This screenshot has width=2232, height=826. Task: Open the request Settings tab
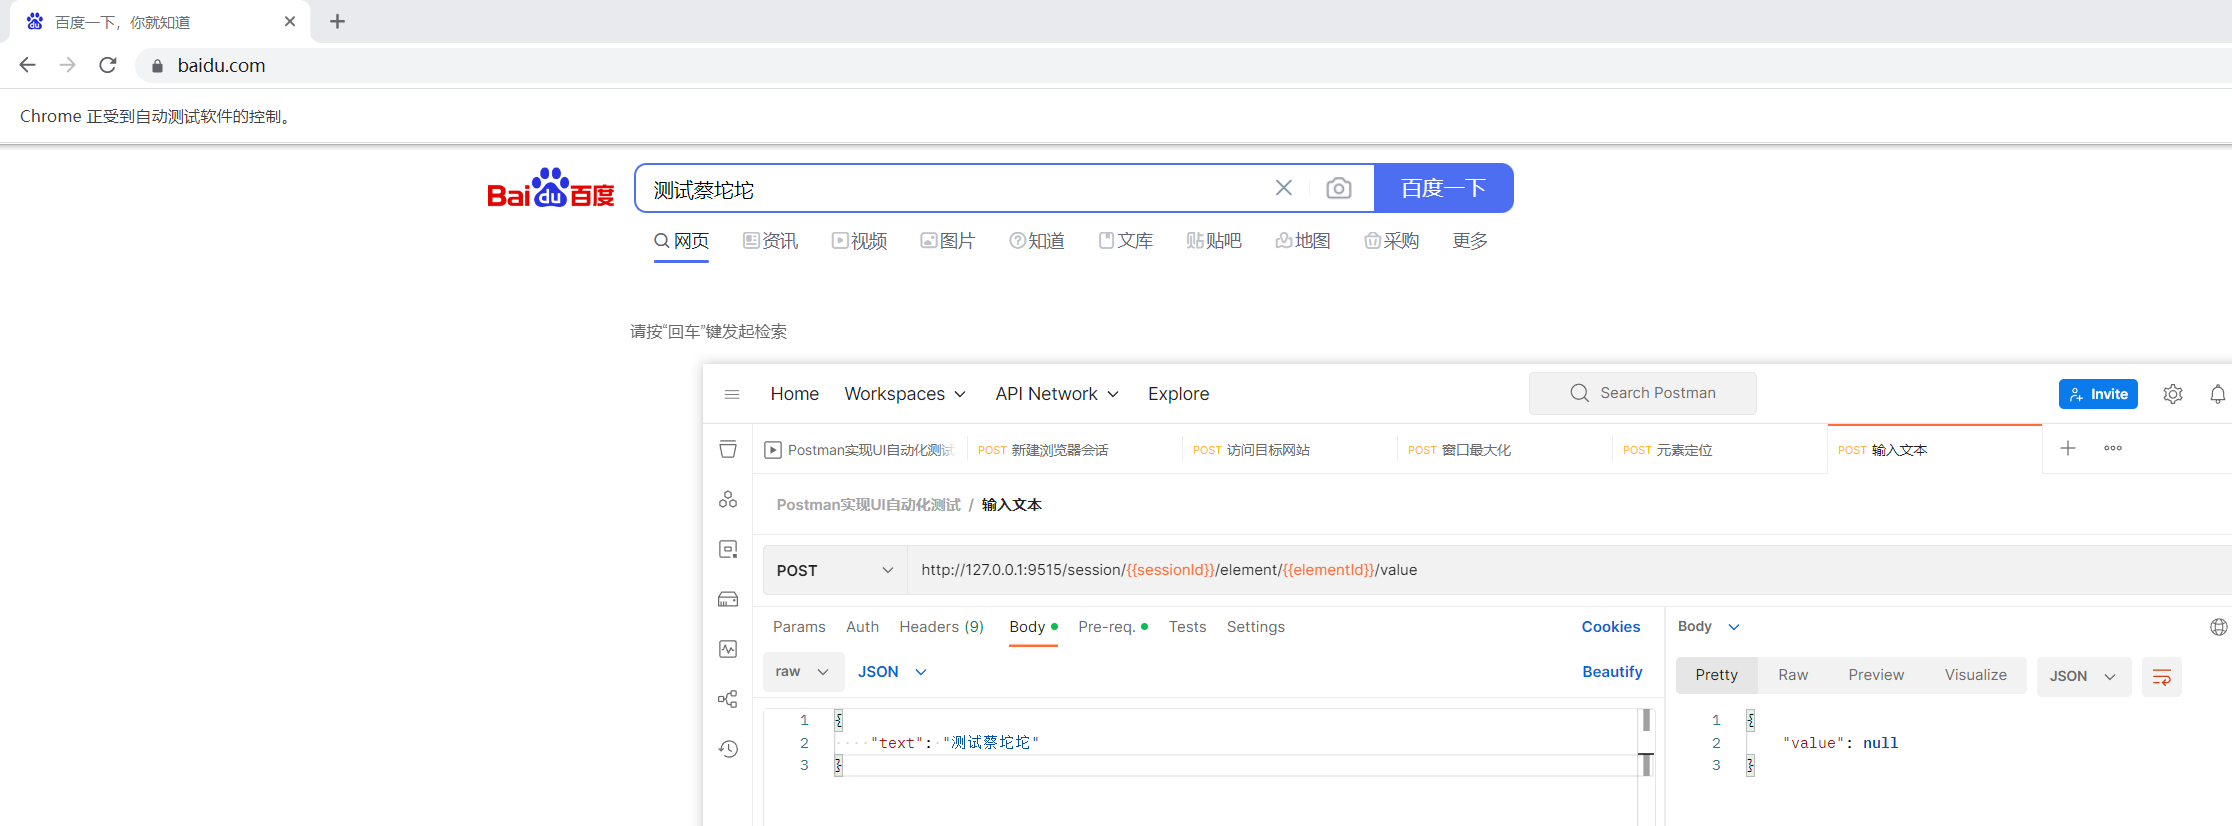(1255, 627)
